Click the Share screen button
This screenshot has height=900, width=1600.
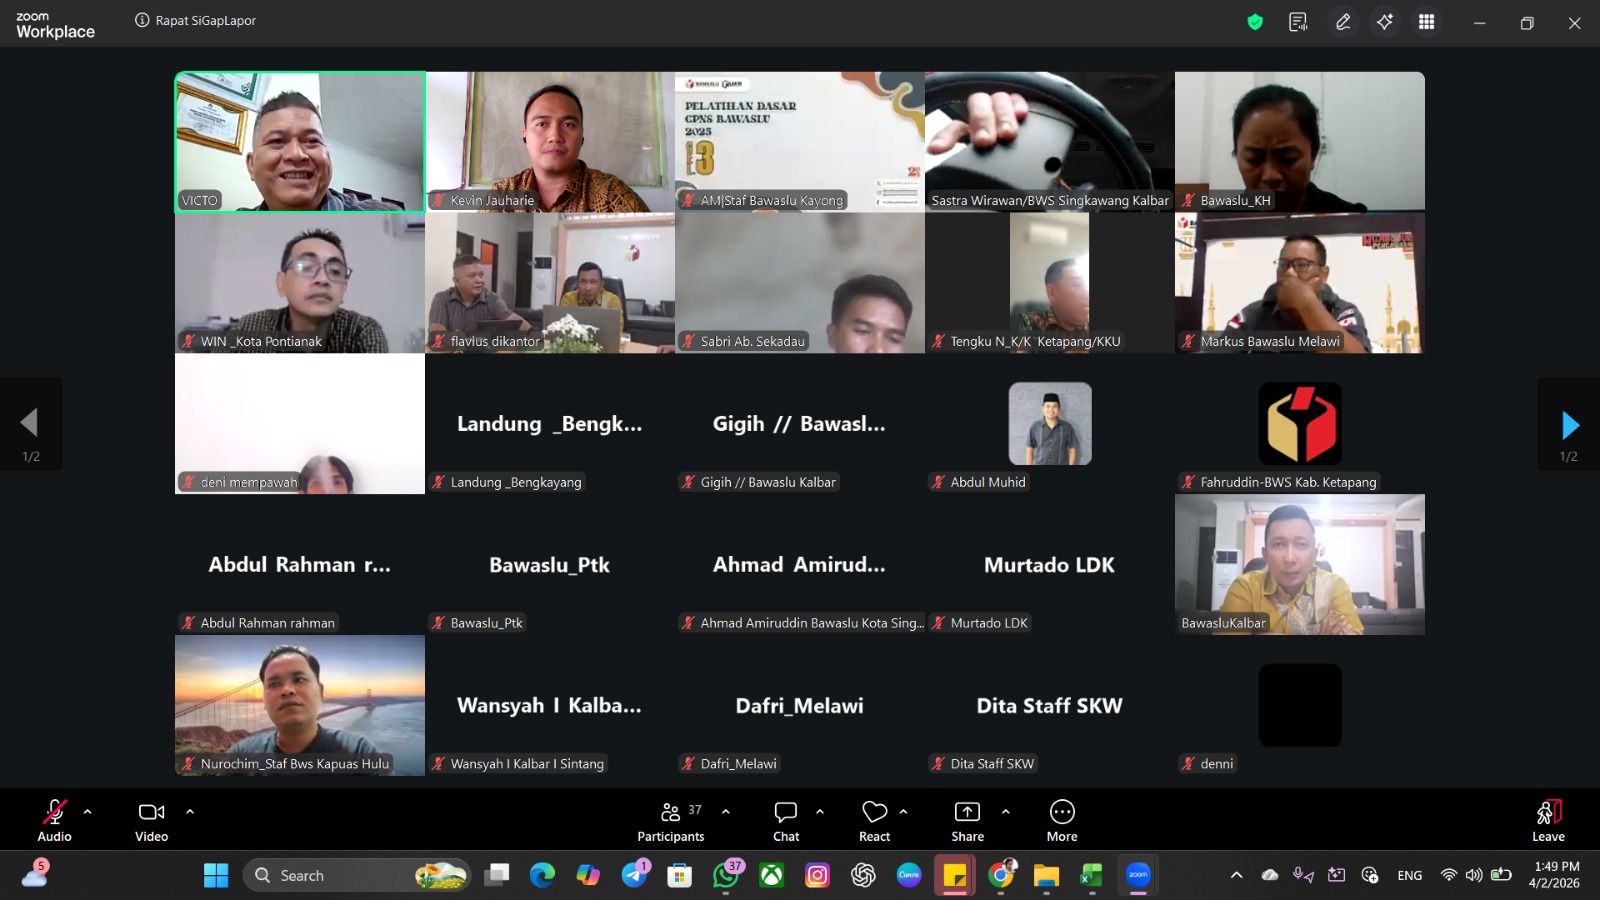point(967,820)
